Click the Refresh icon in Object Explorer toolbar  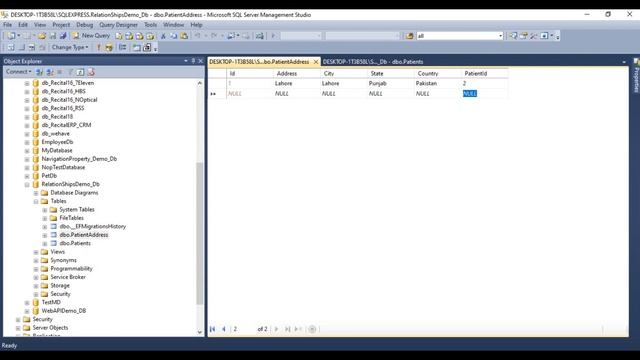pos(80,72)
